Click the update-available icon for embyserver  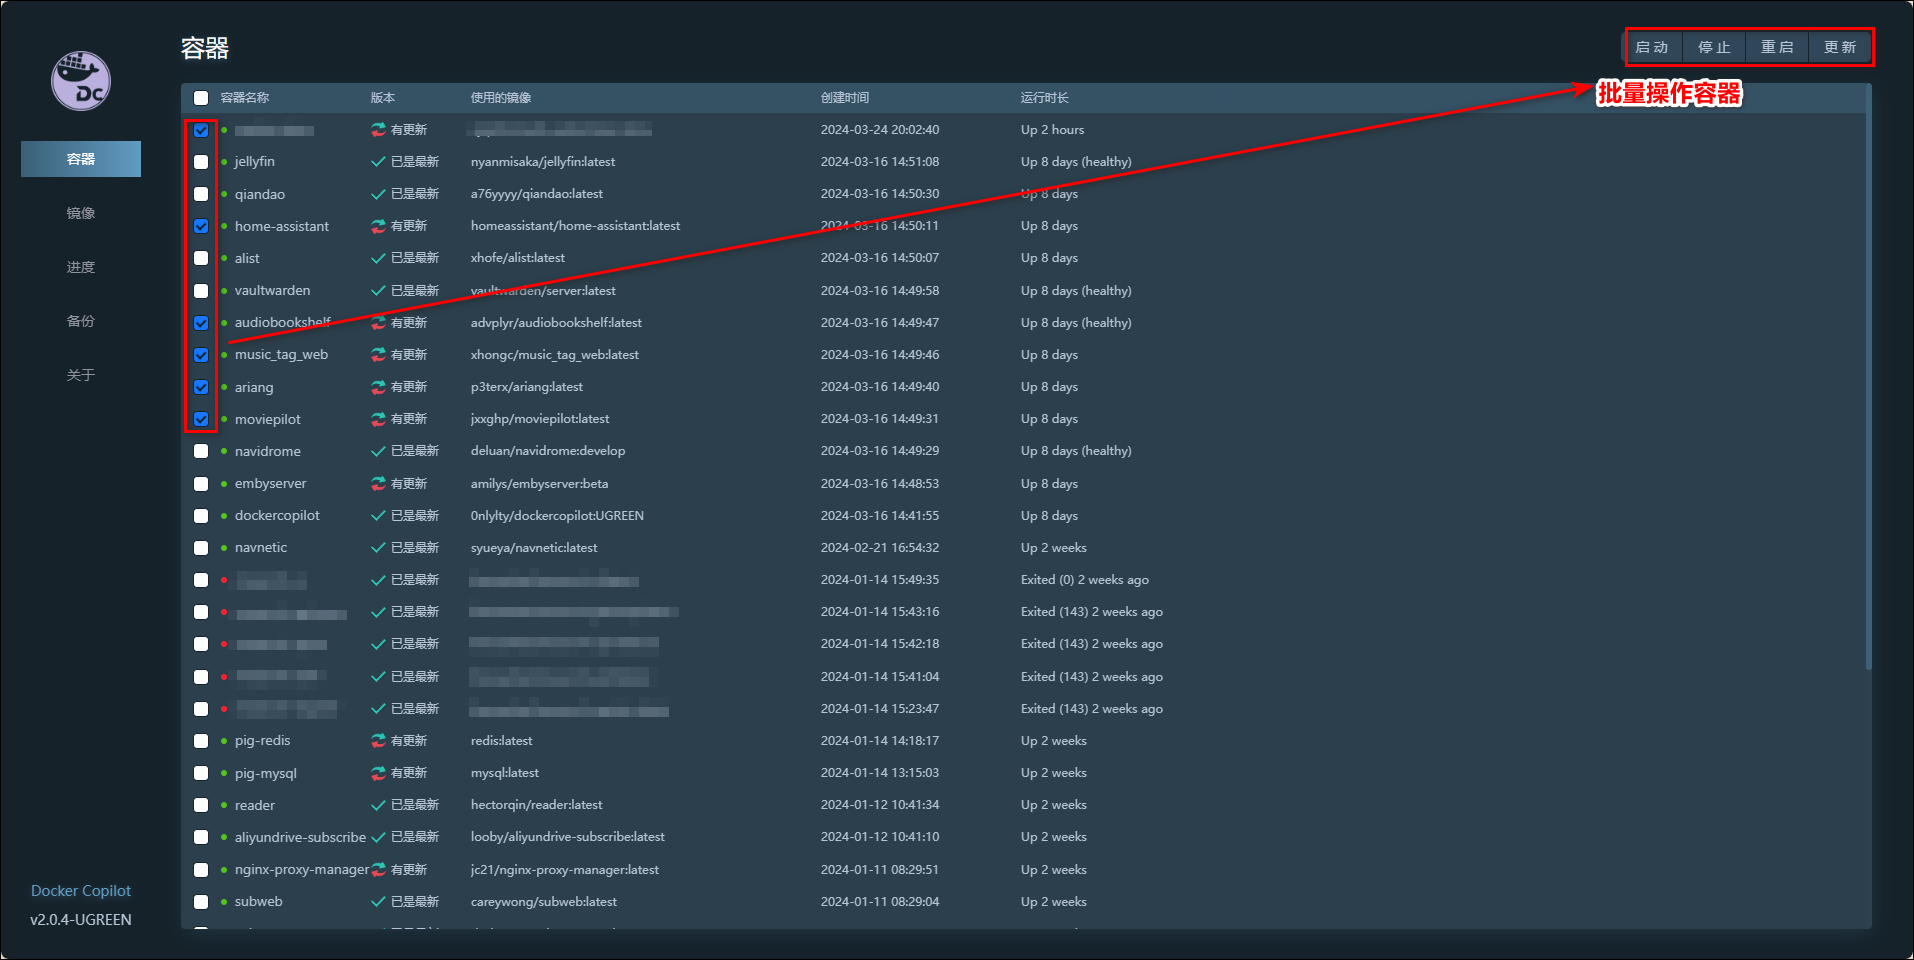[x=378, y=484]
